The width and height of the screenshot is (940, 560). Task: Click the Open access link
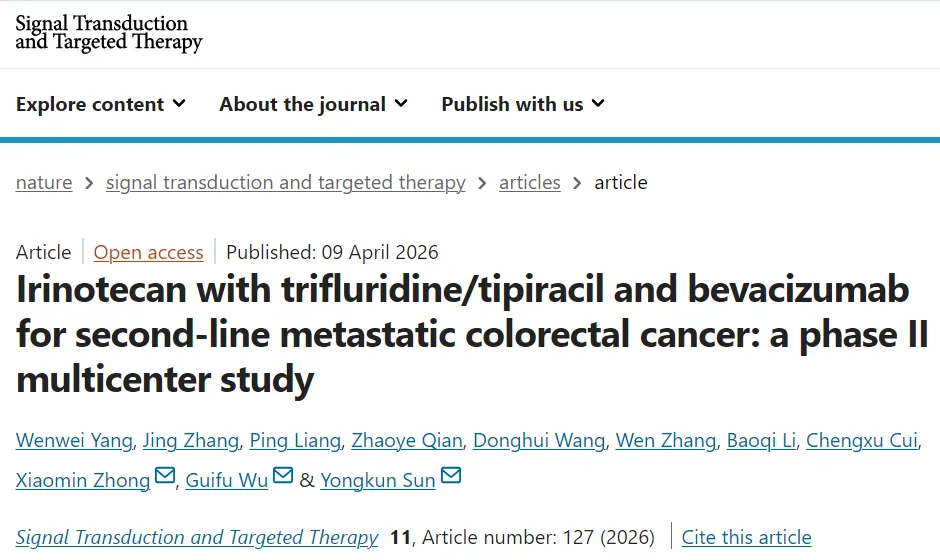[148, 252]
